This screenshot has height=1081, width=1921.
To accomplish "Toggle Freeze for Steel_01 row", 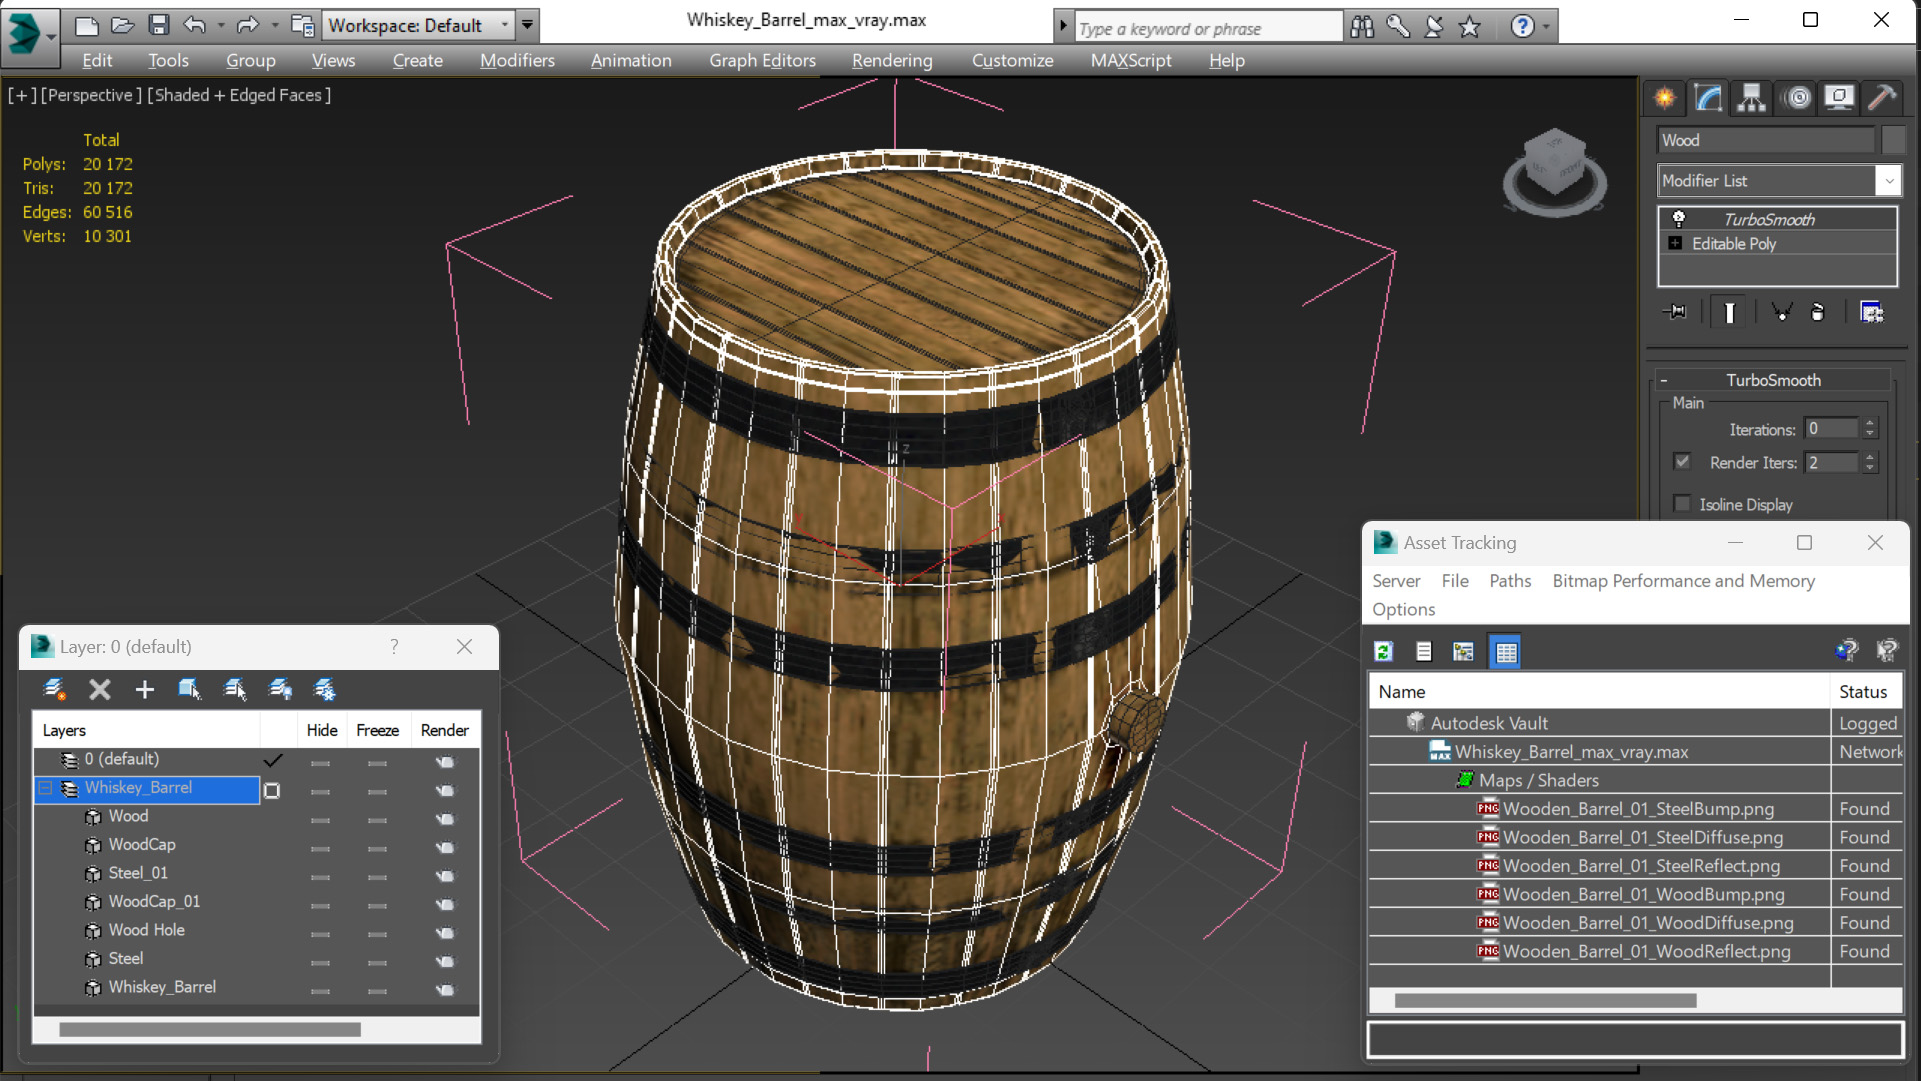I will [377, 876].
